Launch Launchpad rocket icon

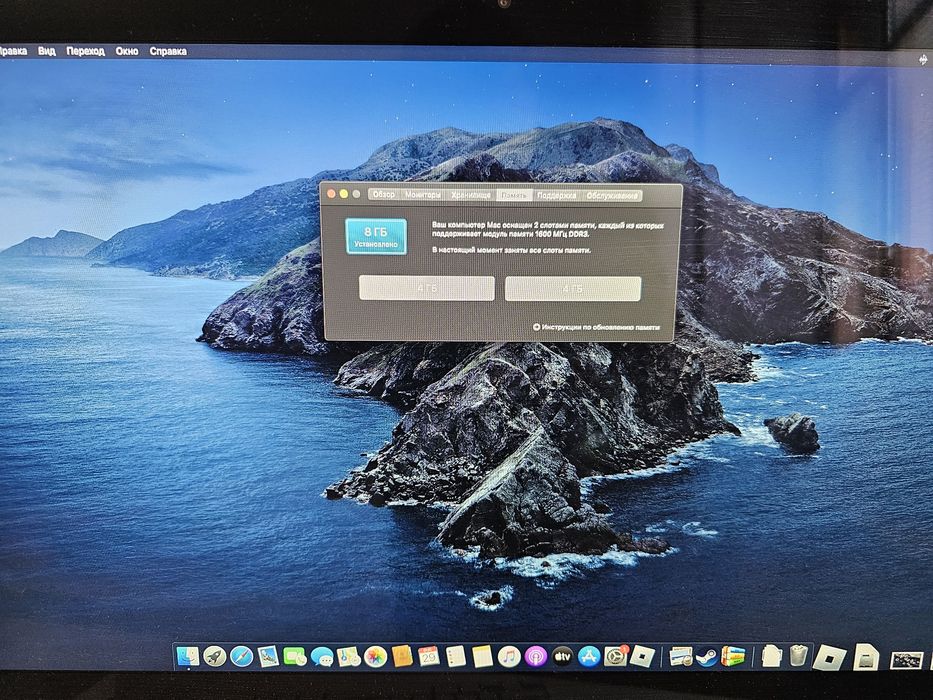(x=214, y=657)
